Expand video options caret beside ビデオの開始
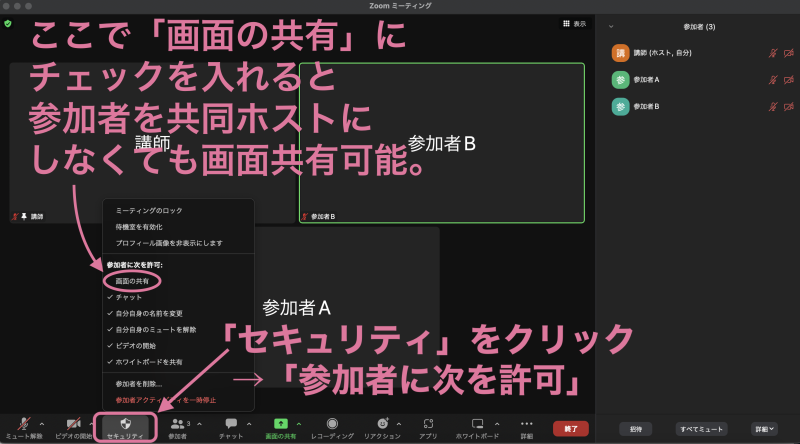The height and width of the screenshot is (444, 800). click(x=91, y=424)
